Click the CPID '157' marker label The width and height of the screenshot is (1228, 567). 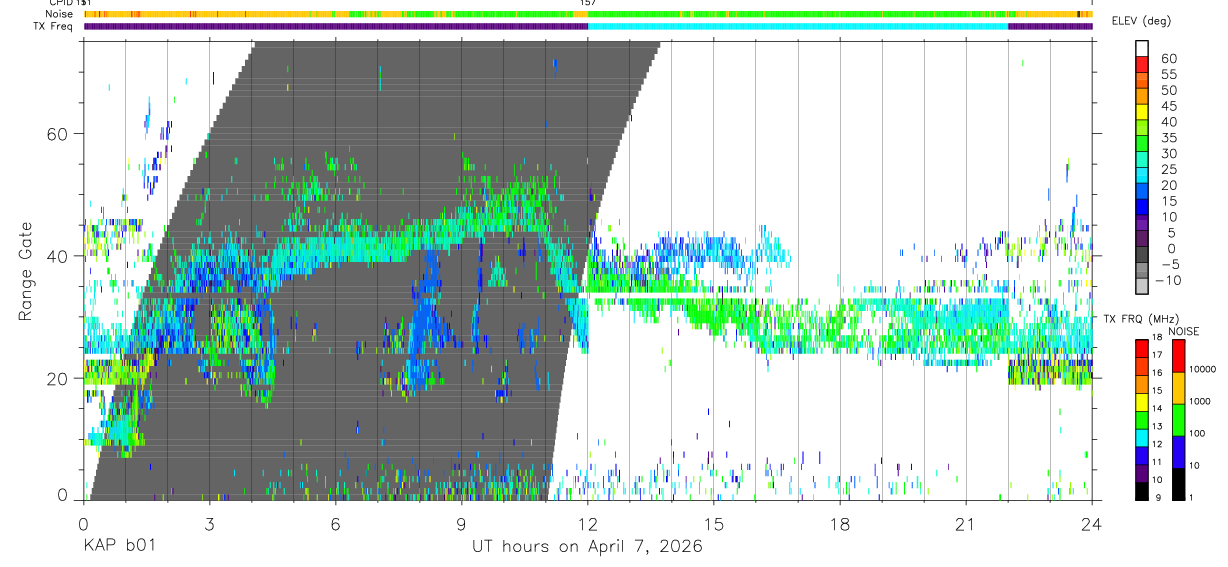point(588,3)
